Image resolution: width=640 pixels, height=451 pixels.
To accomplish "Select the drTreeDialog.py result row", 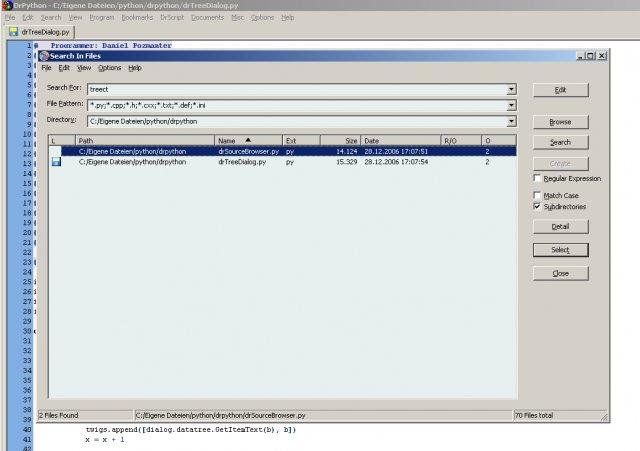I will 282,162.
